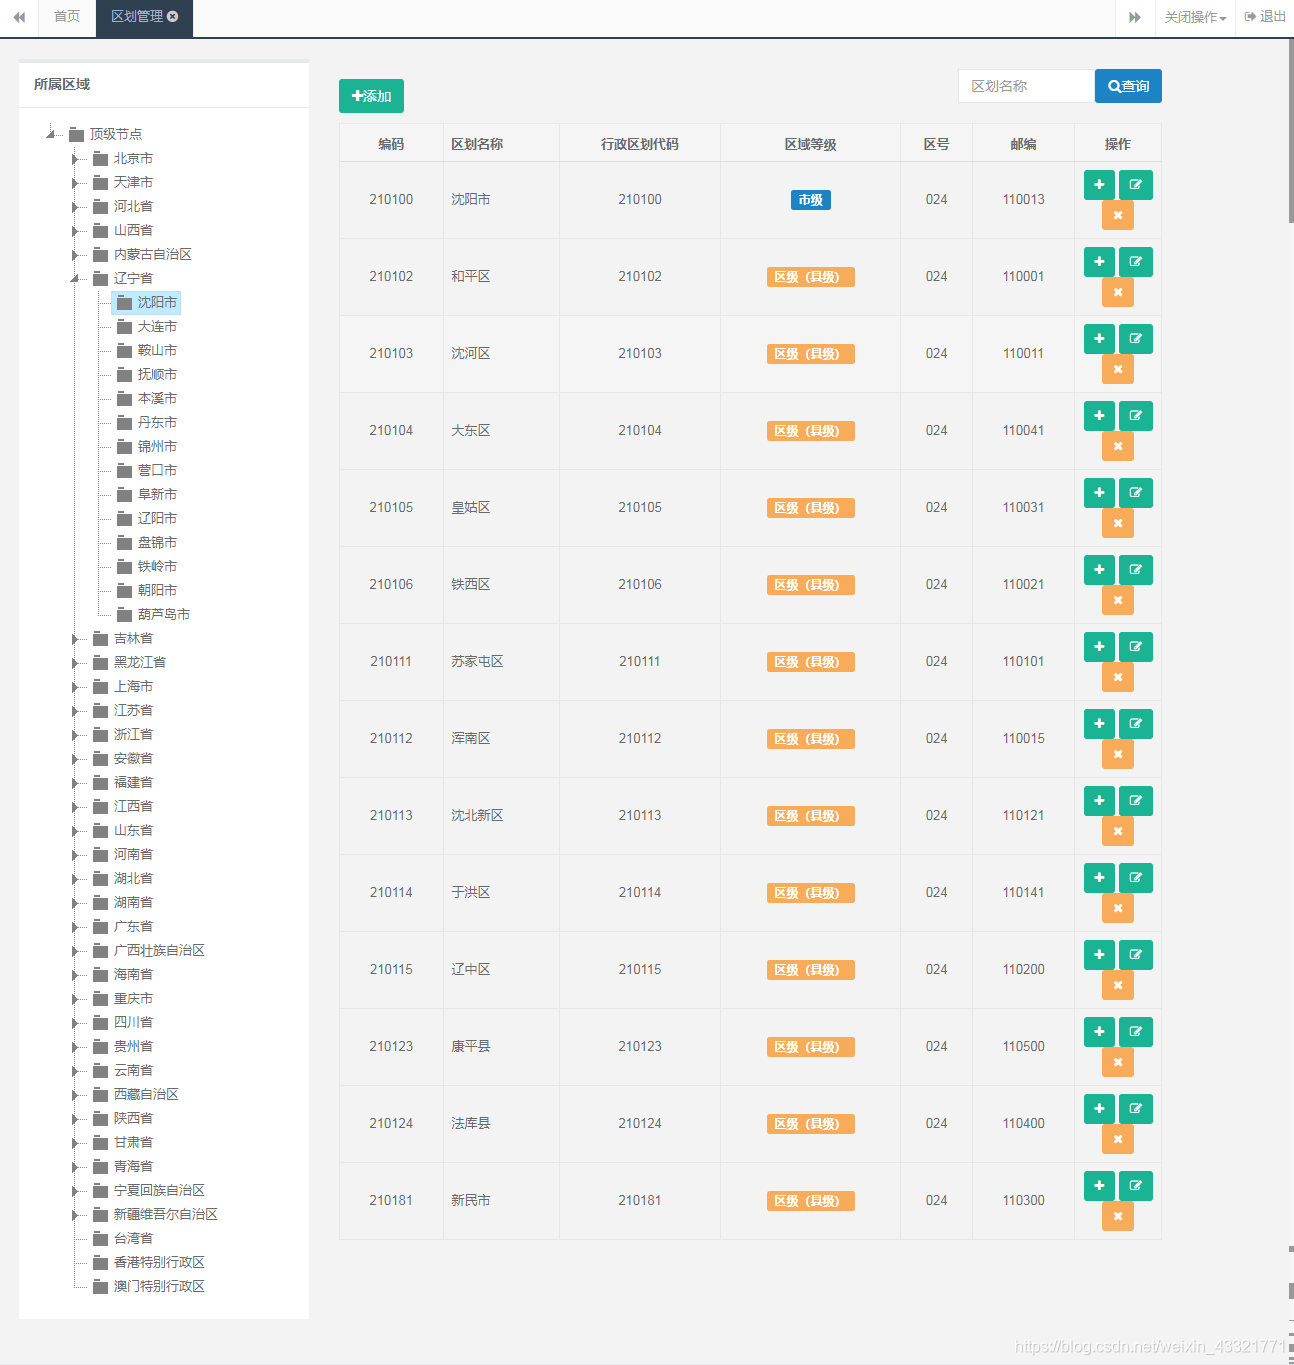This screenshot has width=1294, height=1365.
Task: Click the tab scroll-left double arrow icon
Action: tap(19, 17)
